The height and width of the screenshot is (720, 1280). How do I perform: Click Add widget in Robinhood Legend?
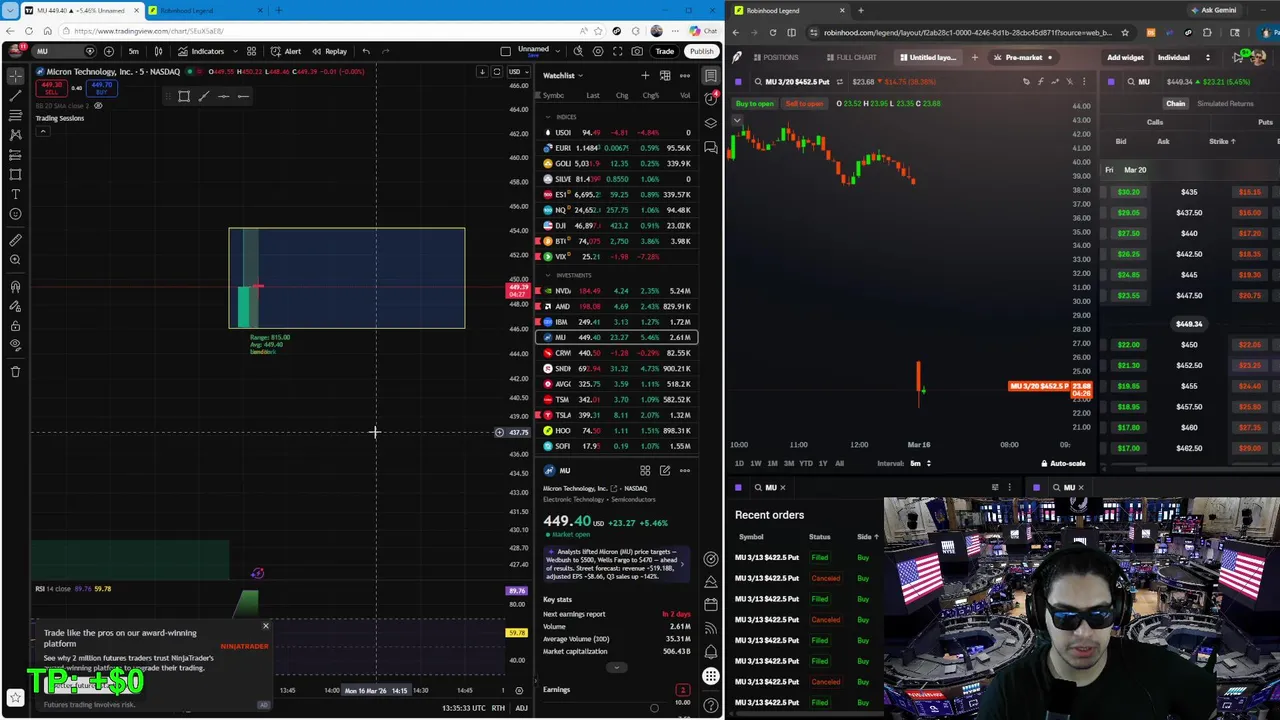(1125, 58)
